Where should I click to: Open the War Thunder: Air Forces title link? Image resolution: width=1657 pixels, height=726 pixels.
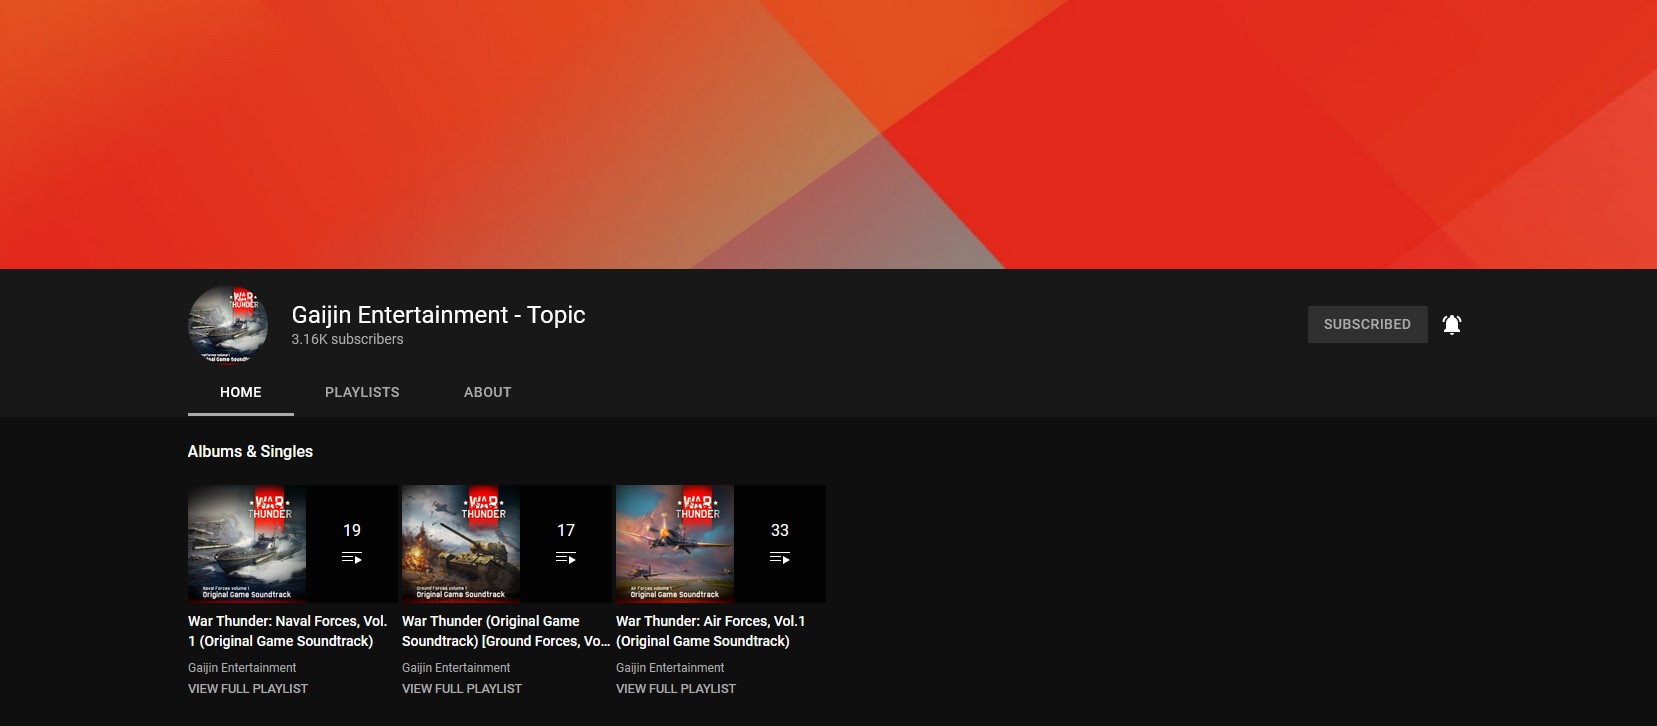pyautogui.click(x=711, y=631)
